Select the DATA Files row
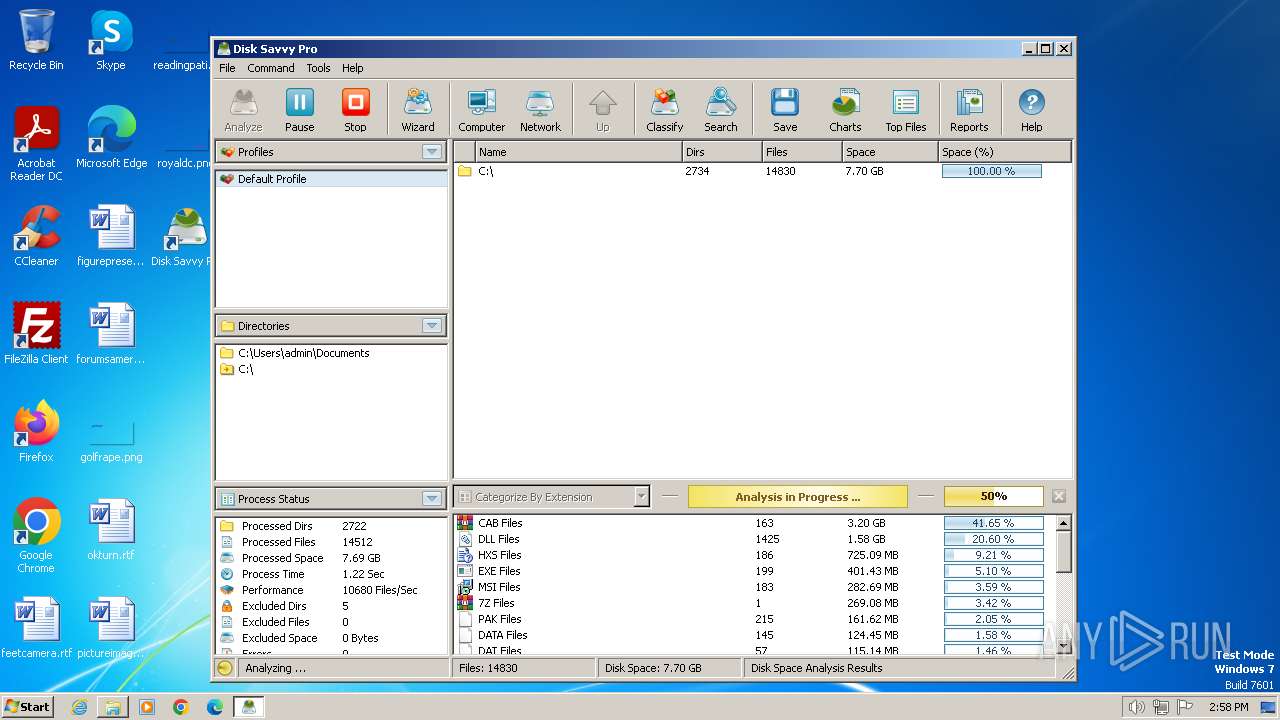 755,635
